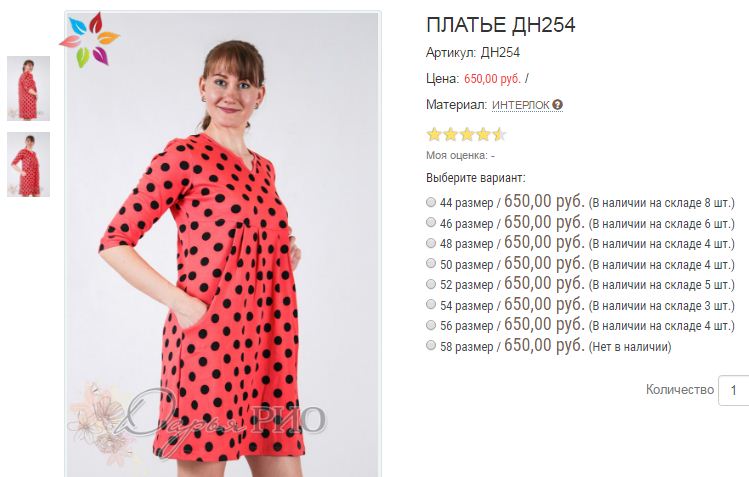Click the colorful flower logo icon

(89, 40)
